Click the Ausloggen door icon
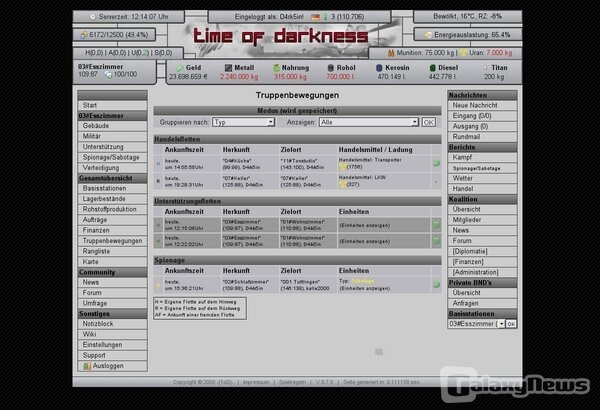The height and width of the screenshot is (410, 600). [x=87, y=366]
